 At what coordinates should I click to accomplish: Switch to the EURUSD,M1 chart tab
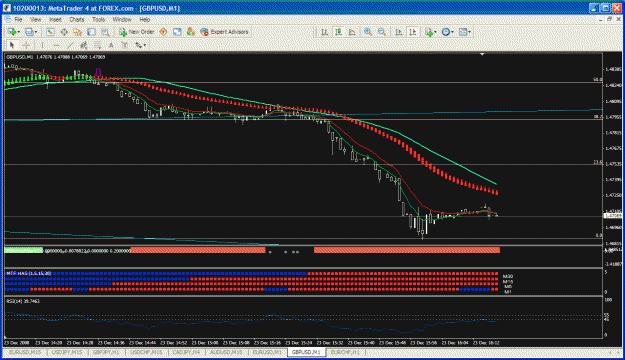click(267, 352)
